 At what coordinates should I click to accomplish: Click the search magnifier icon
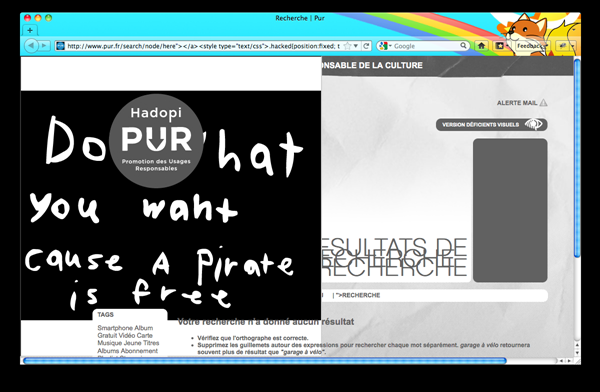click(463, 46)
